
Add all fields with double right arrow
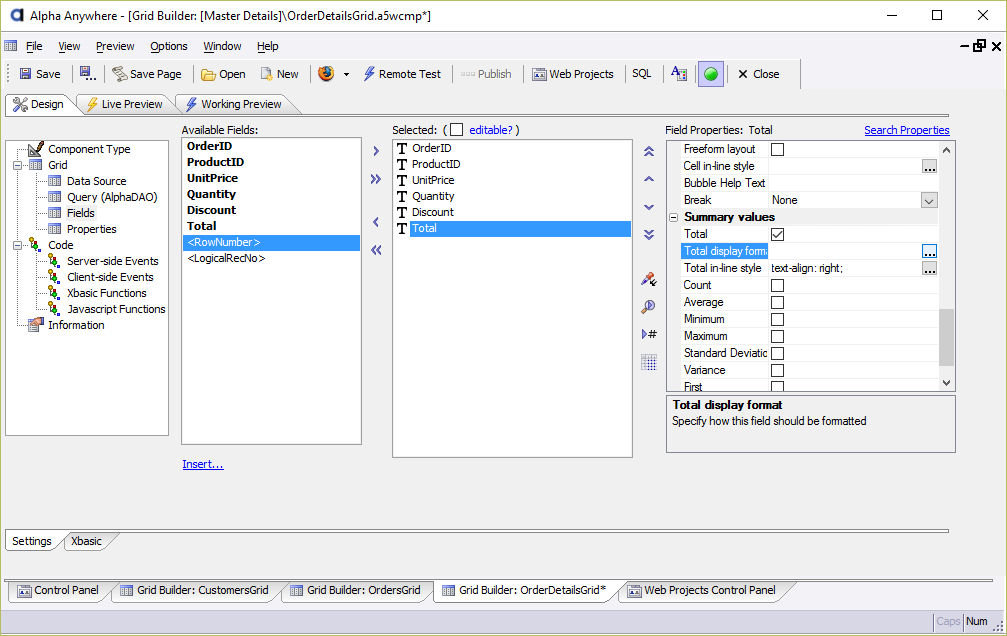click(376, 179)
